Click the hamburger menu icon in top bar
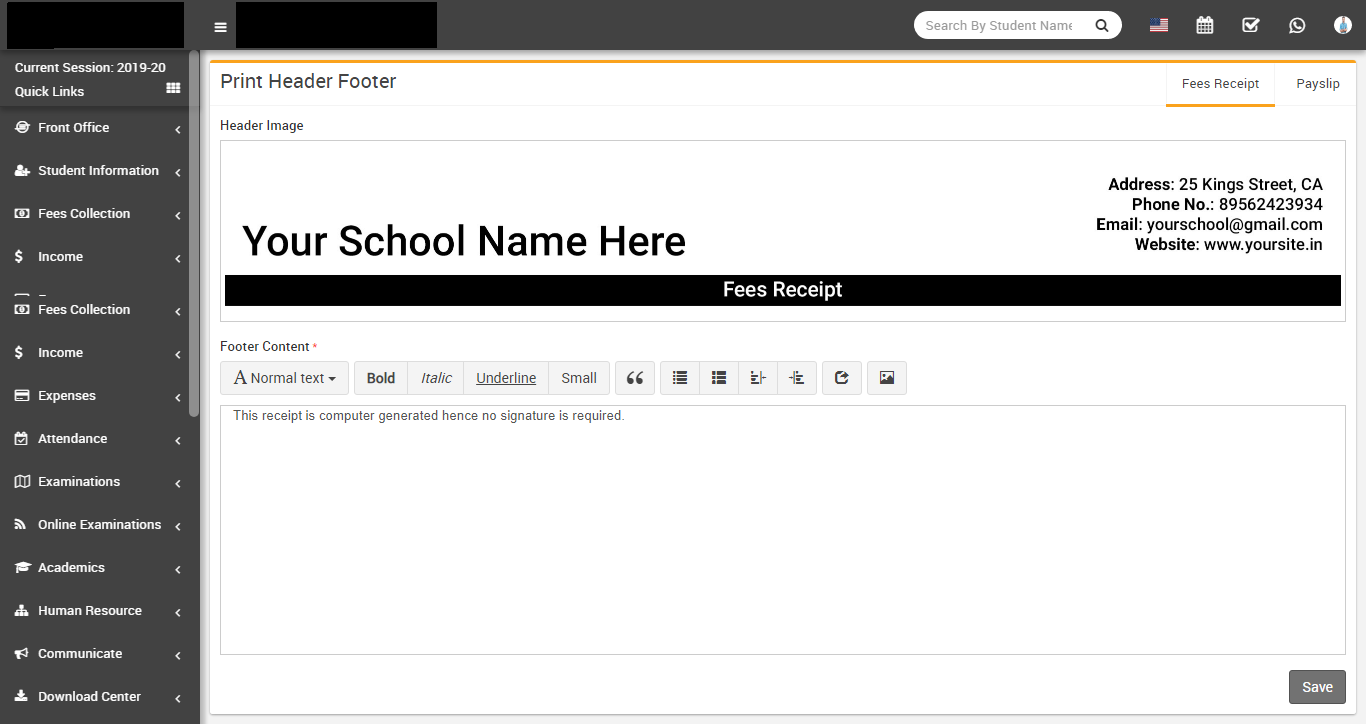 coord(221,27)
